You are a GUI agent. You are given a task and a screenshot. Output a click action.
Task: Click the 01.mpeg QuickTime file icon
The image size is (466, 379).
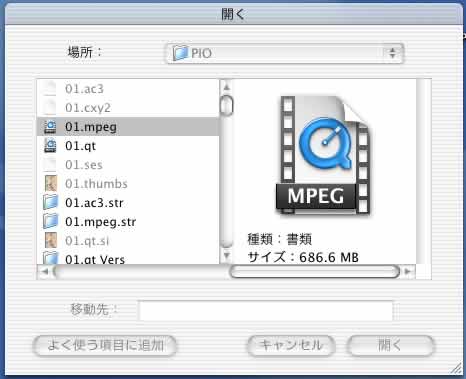pyautogui.click(x=50, y=127)
